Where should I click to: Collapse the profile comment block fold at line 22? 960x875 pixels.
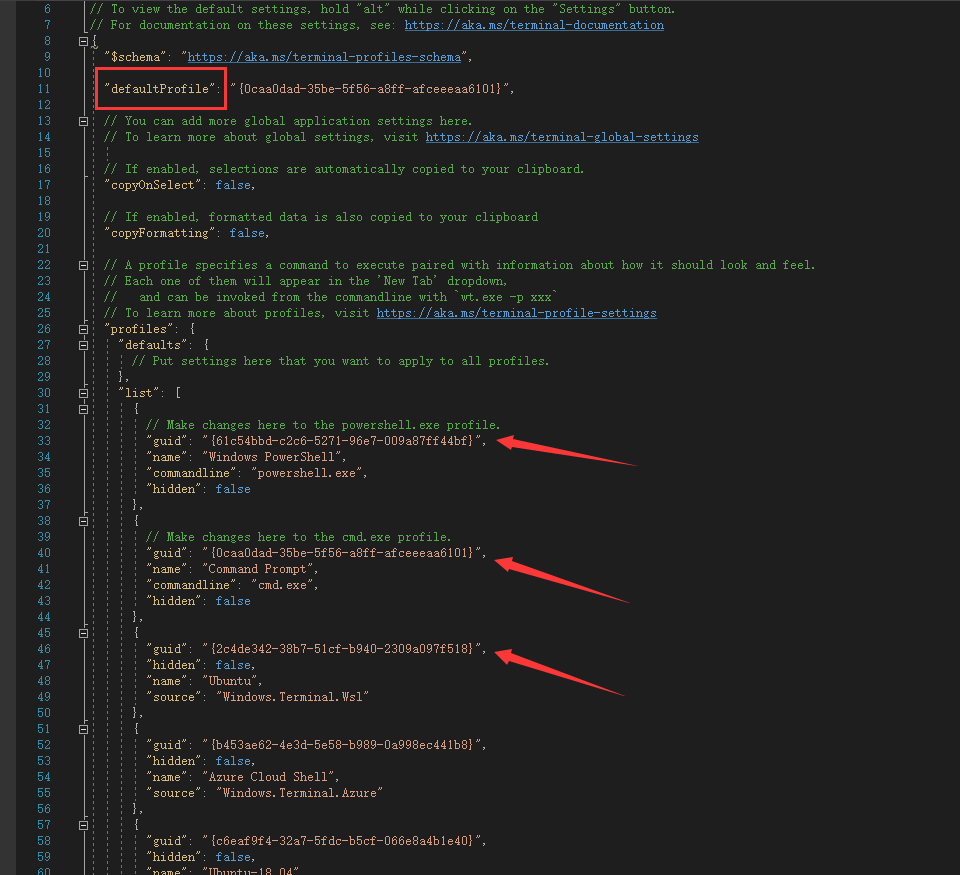(84, 264)
